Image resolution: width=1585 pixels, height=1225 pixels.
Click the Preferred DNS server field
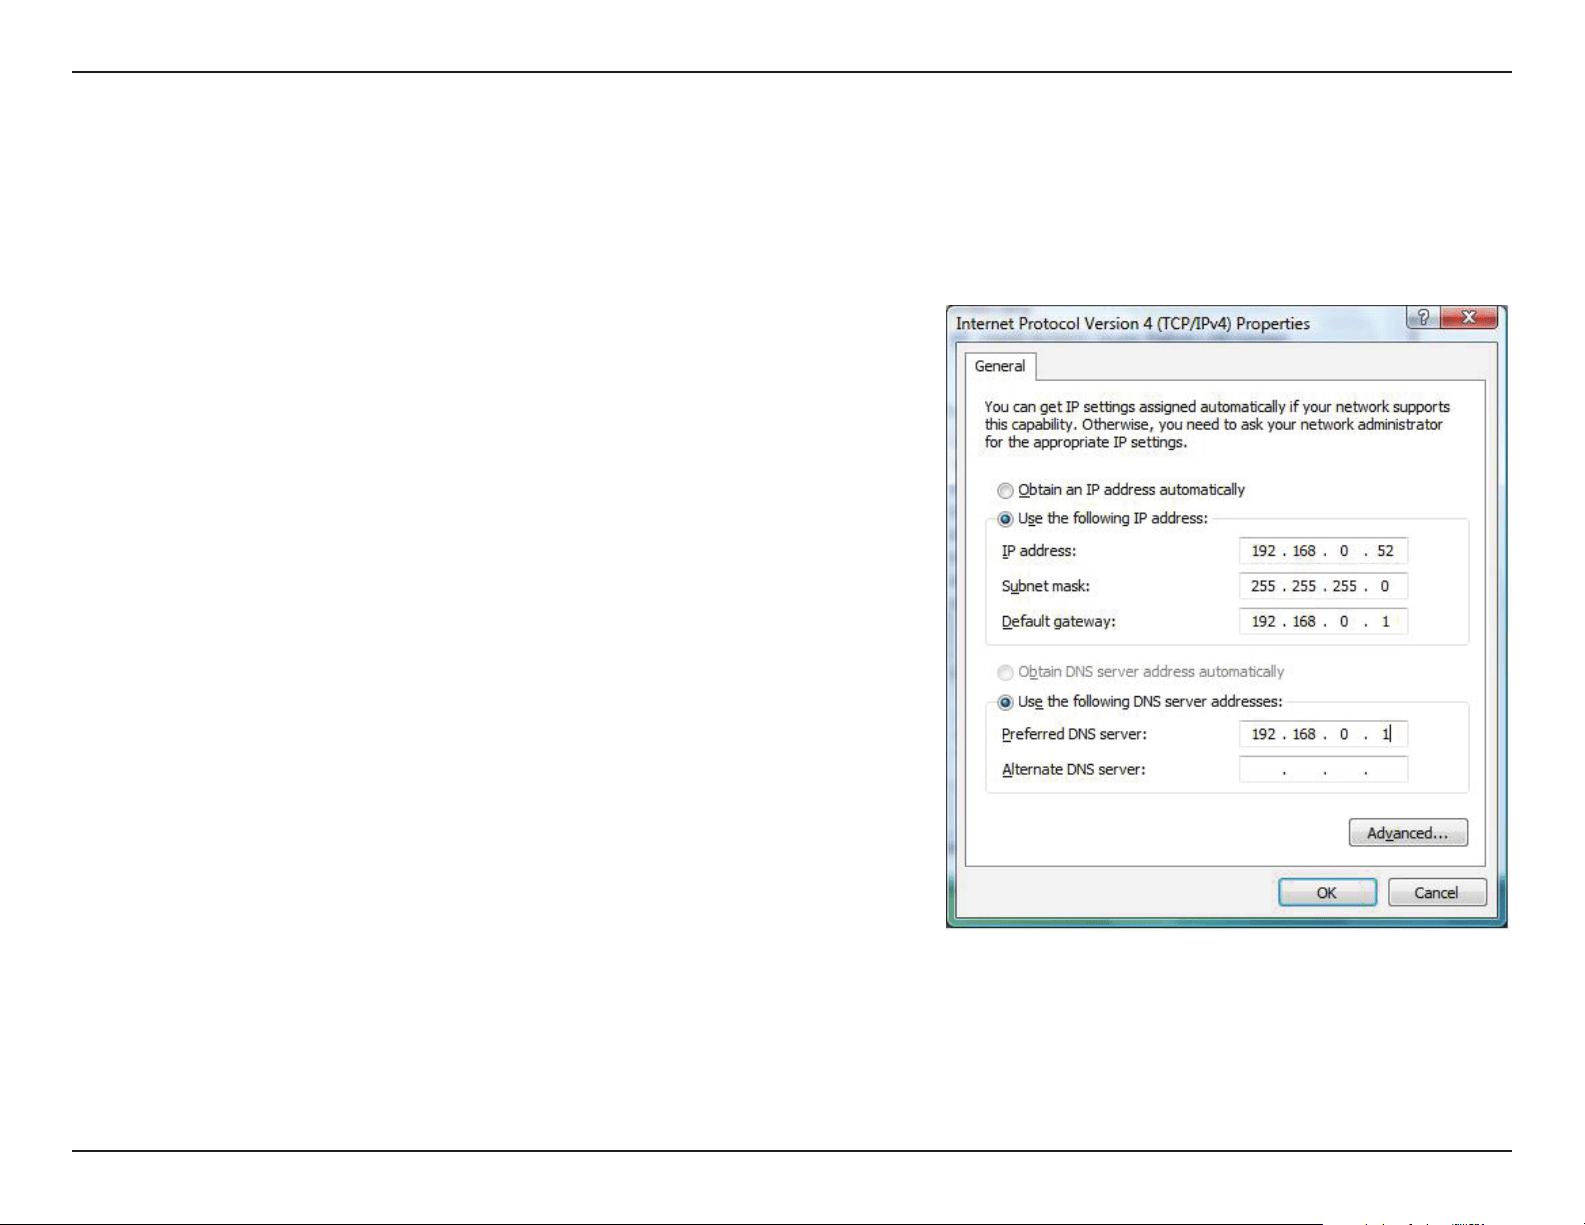click(x=1323, y=734)
